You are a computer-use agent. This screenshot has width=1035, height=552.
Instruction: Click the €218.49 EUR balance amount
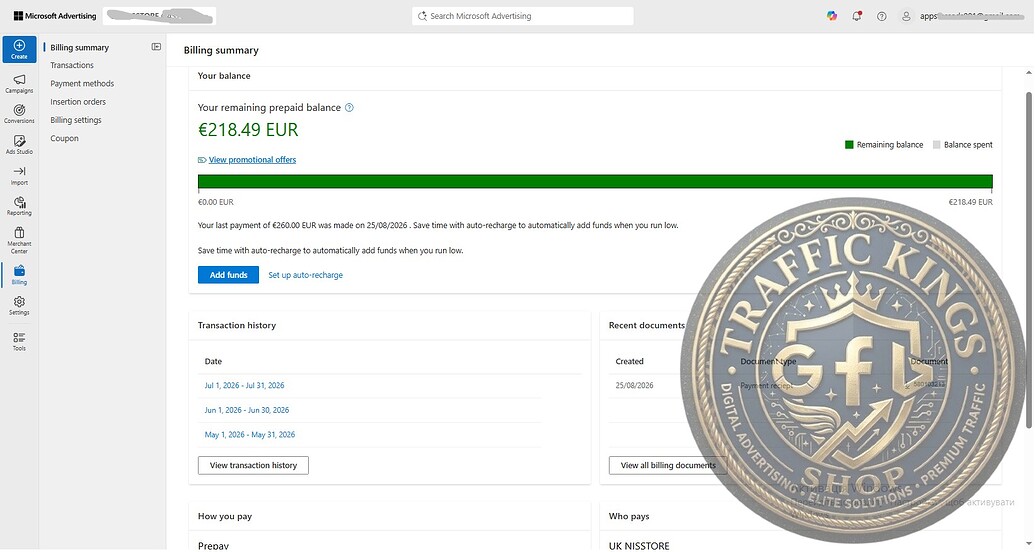pos(248,129)
